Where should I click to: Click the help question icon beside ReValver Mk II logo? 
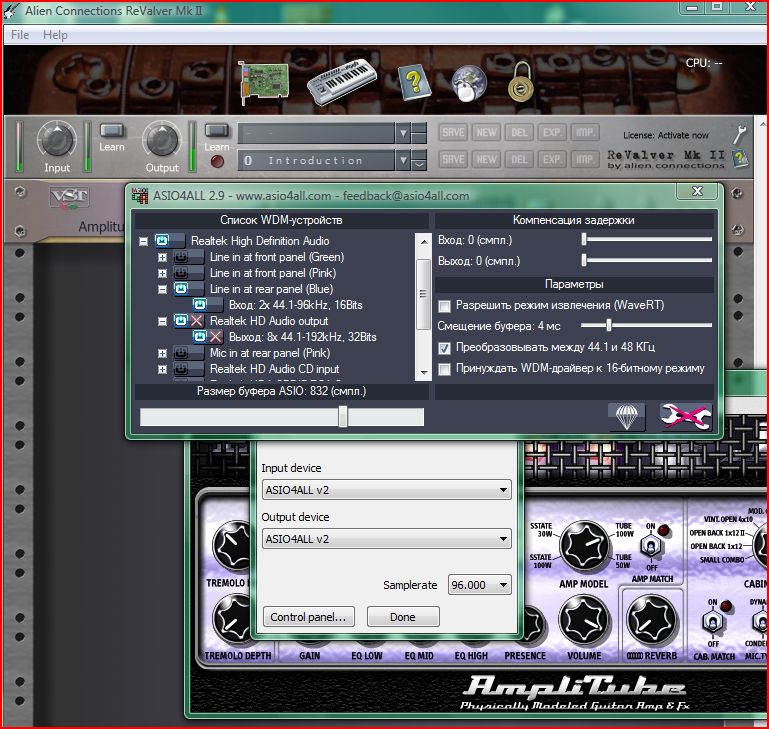(x=740, y=158)
